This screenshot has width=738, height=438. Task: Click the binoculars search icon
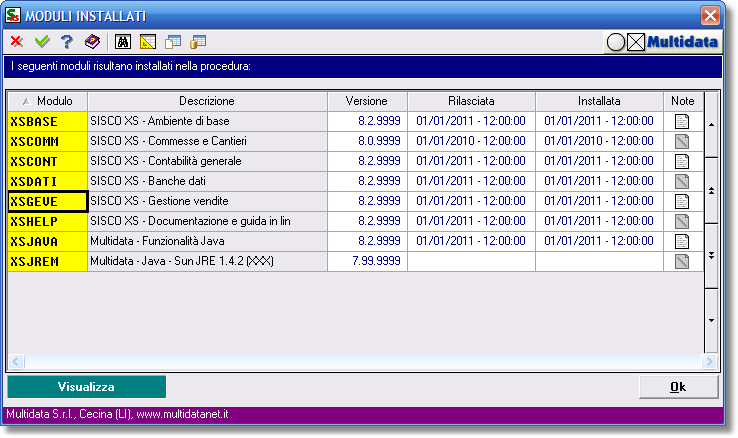123,42
